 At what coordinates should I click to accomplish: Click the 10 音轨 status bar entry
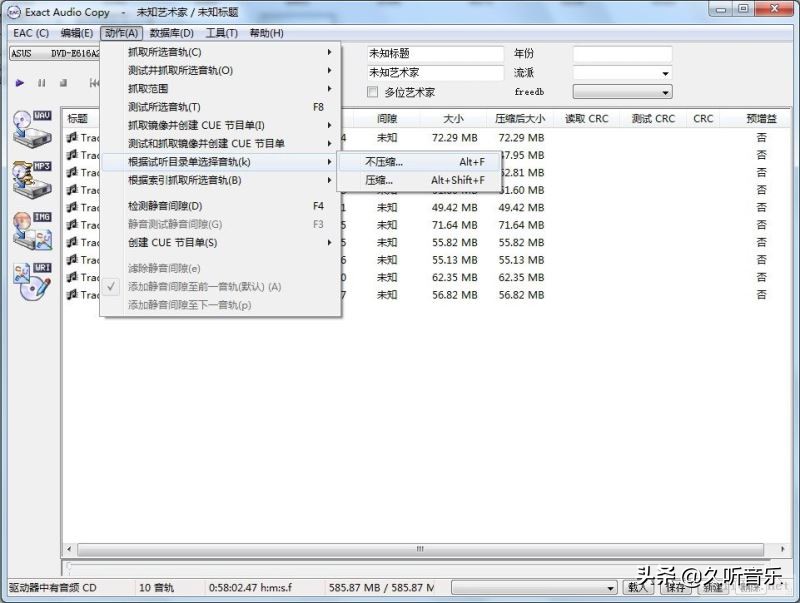pos(156,588)
